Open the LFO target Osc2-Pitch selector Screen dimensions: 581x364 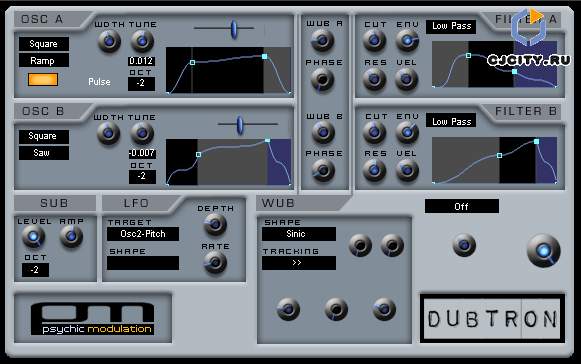click(143, 234)
